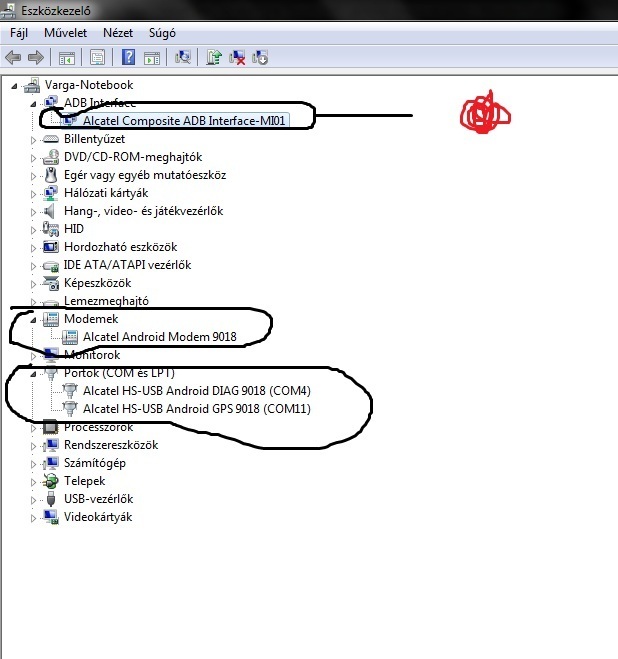Expand the DVD/CD-ROM-meghajtók branch arrow
Viewport: 618px width, 659px height.
click(x=33, y=158)
